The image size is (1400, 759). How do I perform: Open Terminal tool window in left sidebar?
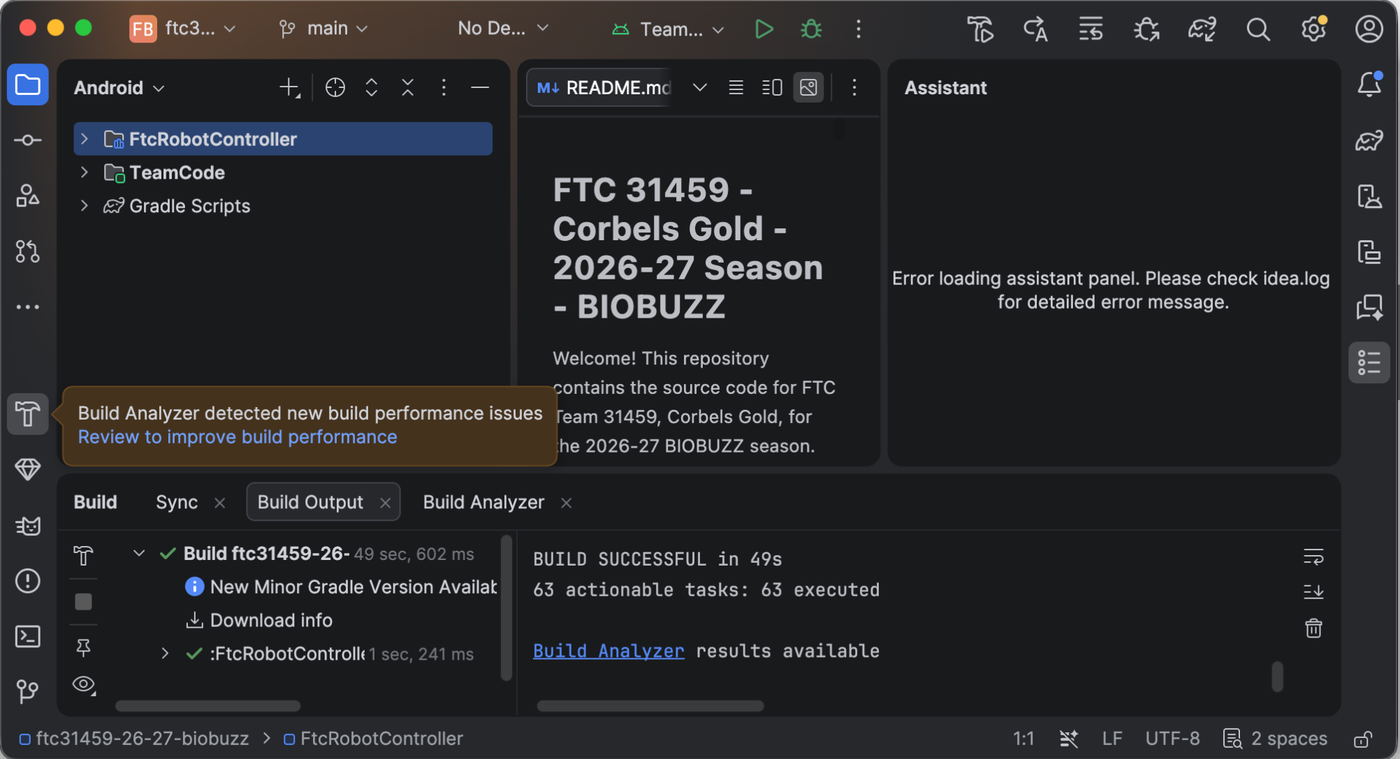28,636
